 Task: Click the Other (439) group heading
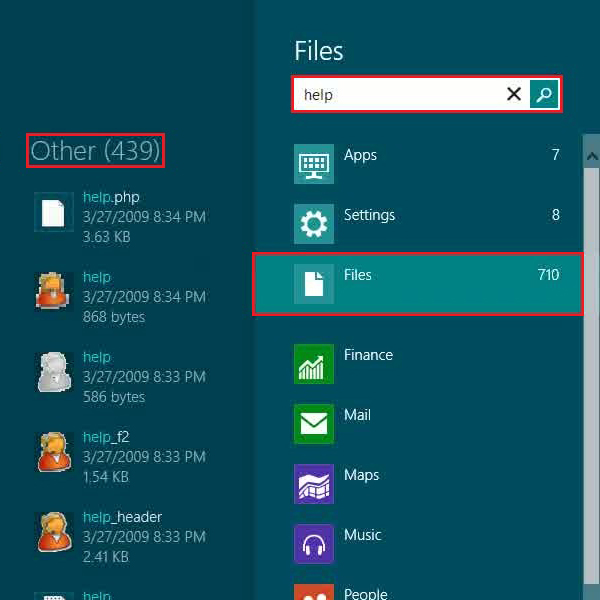click(95, 150)
